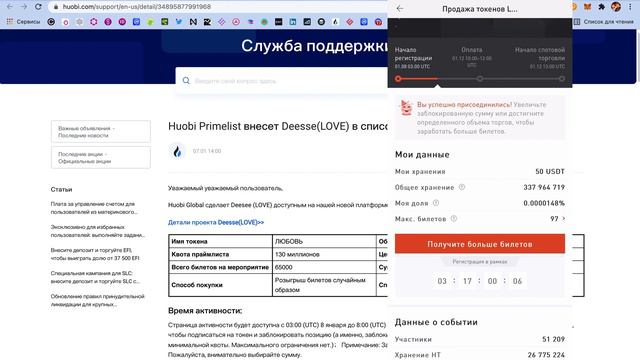Open the LinkedIn bookmark icon

pyautogui.click(x=293, y=22)
